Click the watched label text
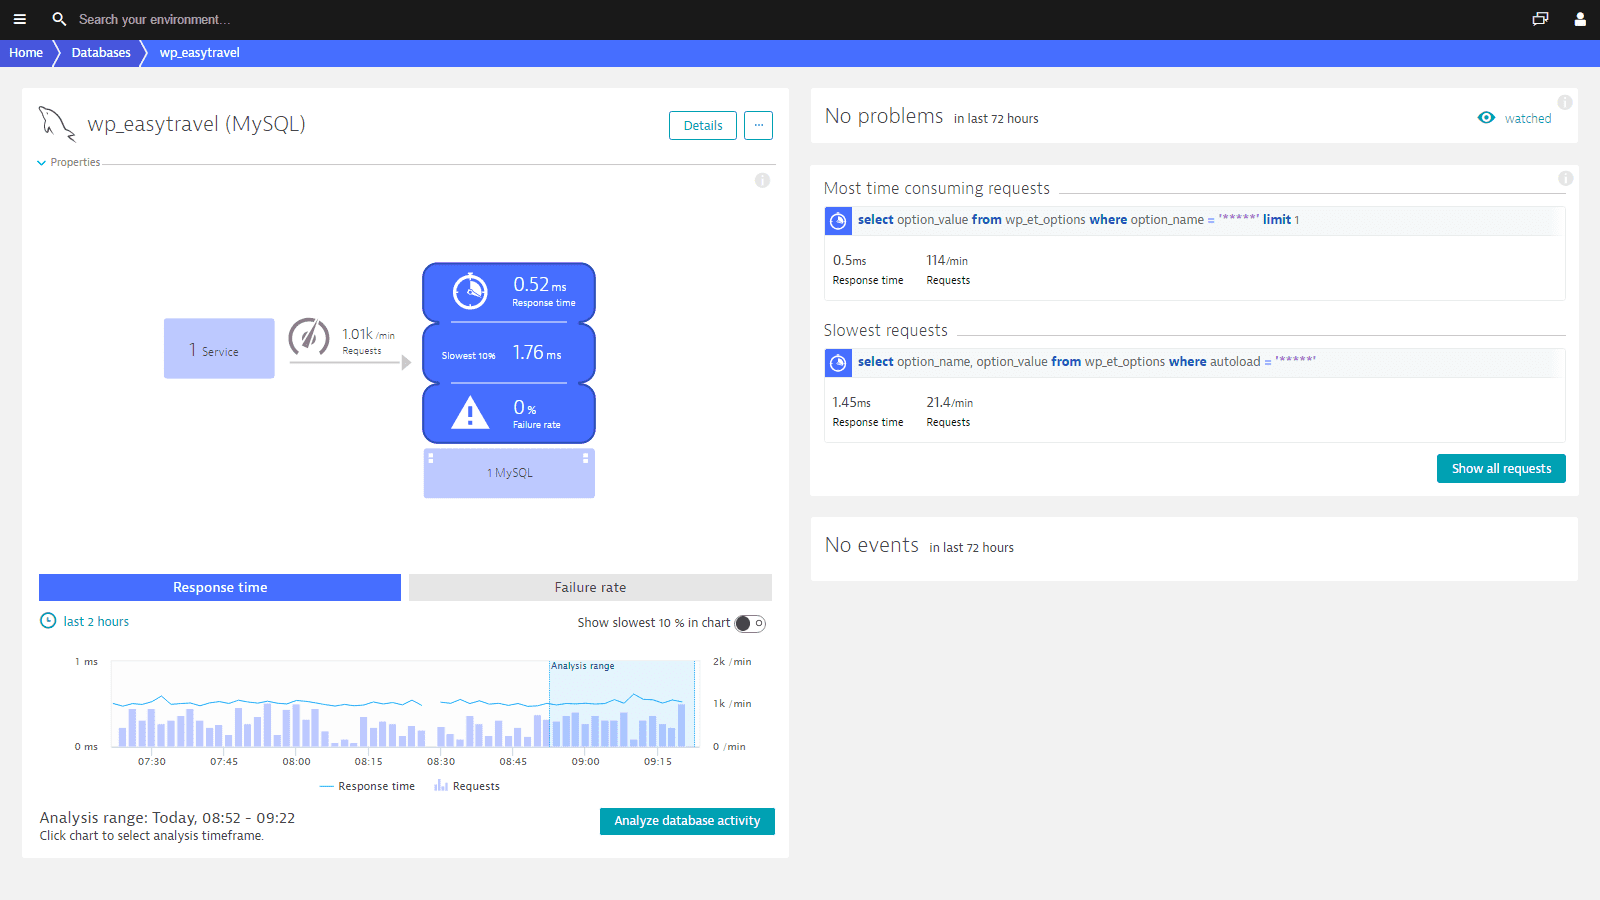Image resolution: width=1600 pixels, height=900 pixels. click(1528, 119)
